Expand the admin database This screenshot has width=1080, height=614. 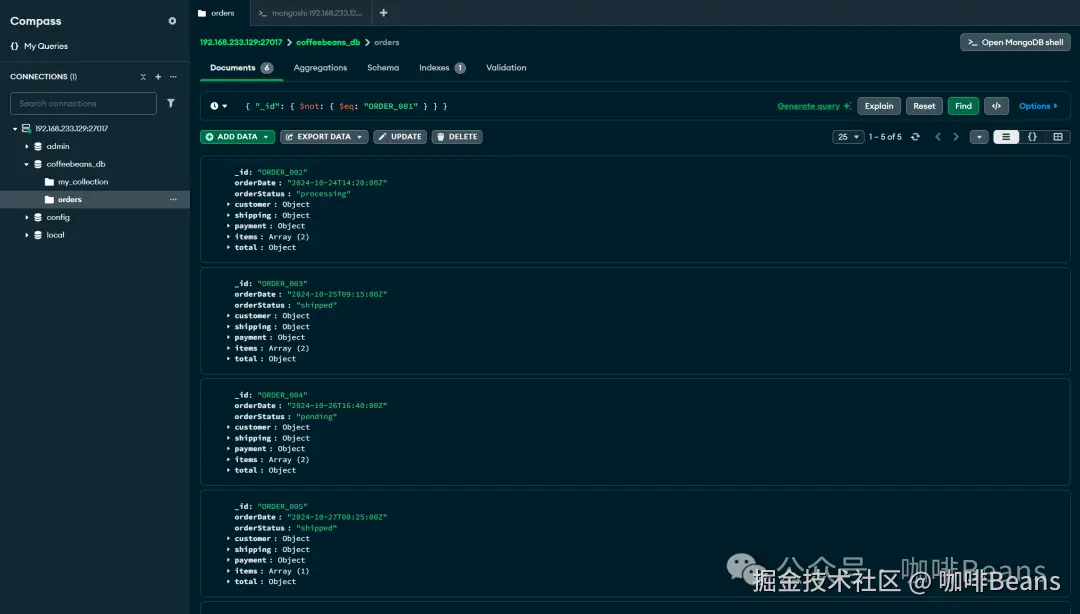[27, 147]
